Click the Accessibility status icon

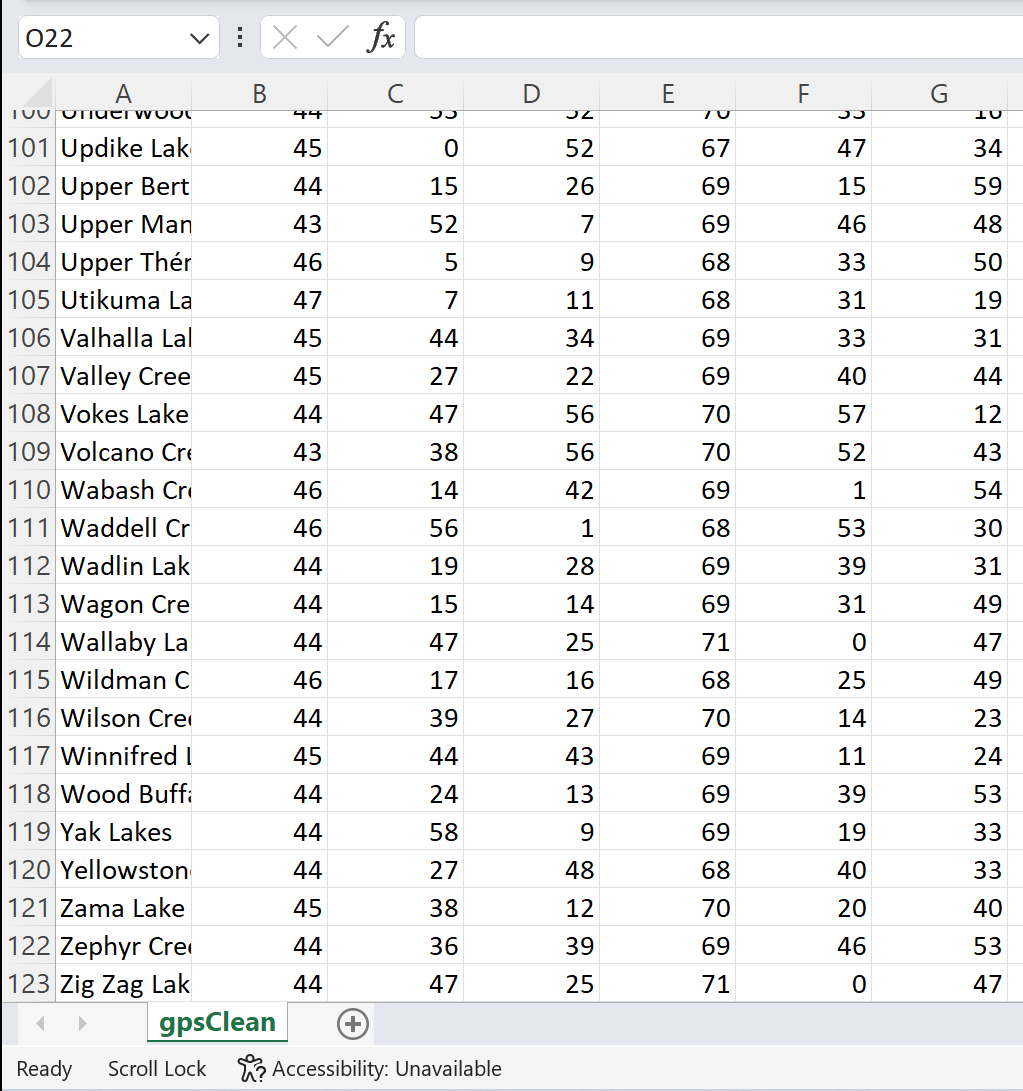(x=251, y=1068)
